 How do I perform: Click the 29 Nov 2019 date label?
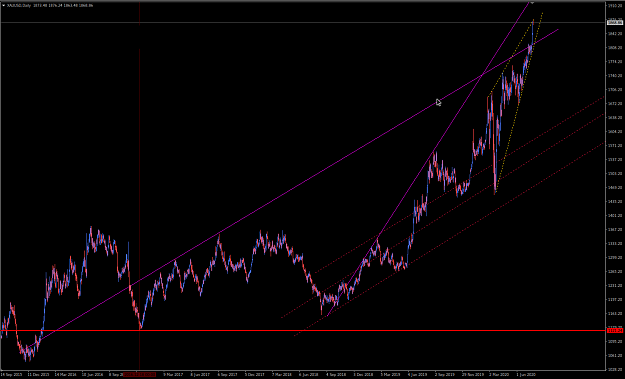pos(472,375)
